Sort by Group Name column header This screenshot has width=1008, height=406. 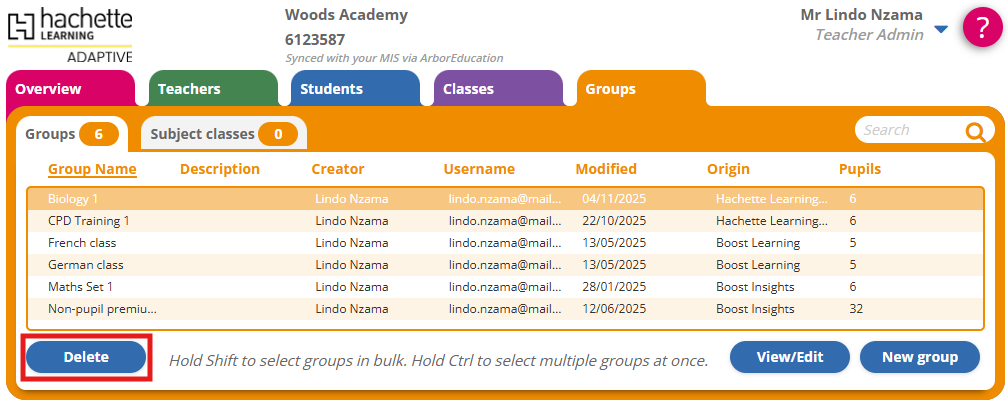92,169
